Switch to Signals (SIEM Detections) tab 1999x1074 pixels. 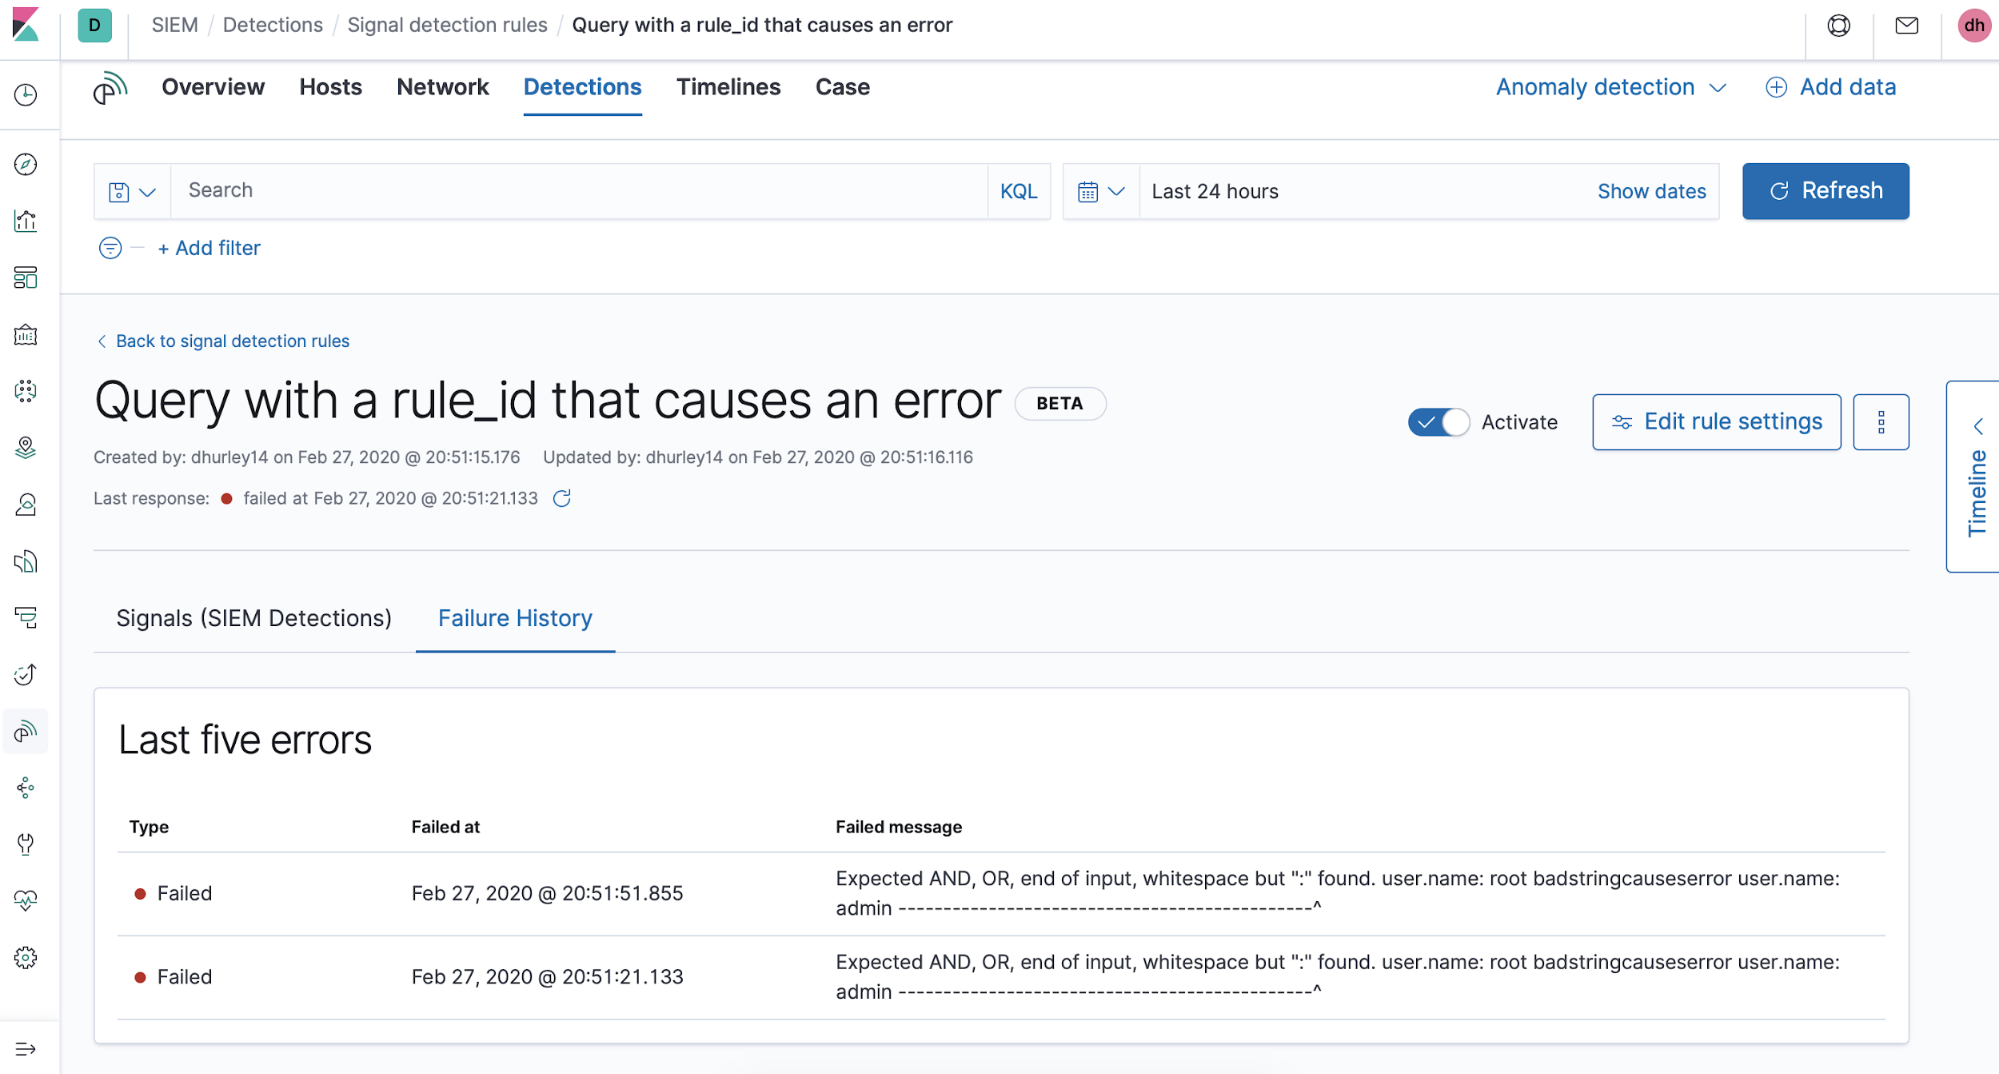tap(254, 618)
